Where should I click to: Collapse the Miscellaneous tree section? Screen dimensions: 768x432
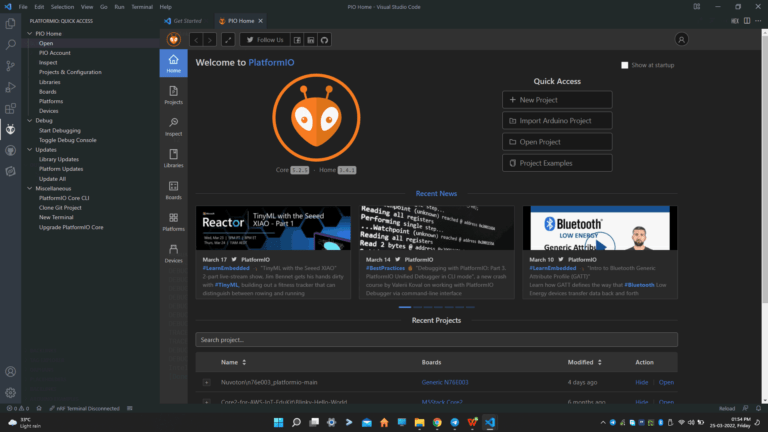(29, 188)
